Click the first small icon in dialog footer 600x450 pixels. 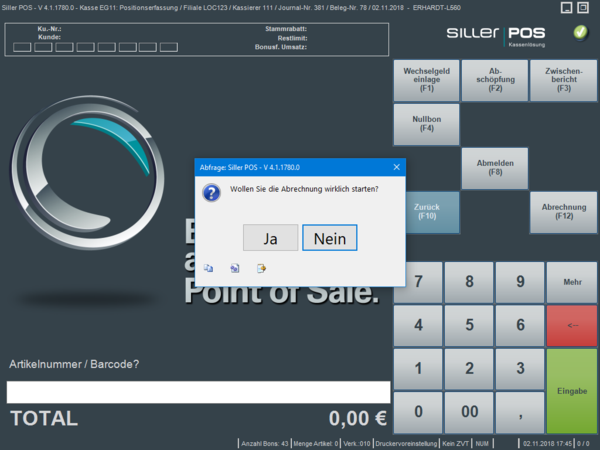(x=209, y=268)
